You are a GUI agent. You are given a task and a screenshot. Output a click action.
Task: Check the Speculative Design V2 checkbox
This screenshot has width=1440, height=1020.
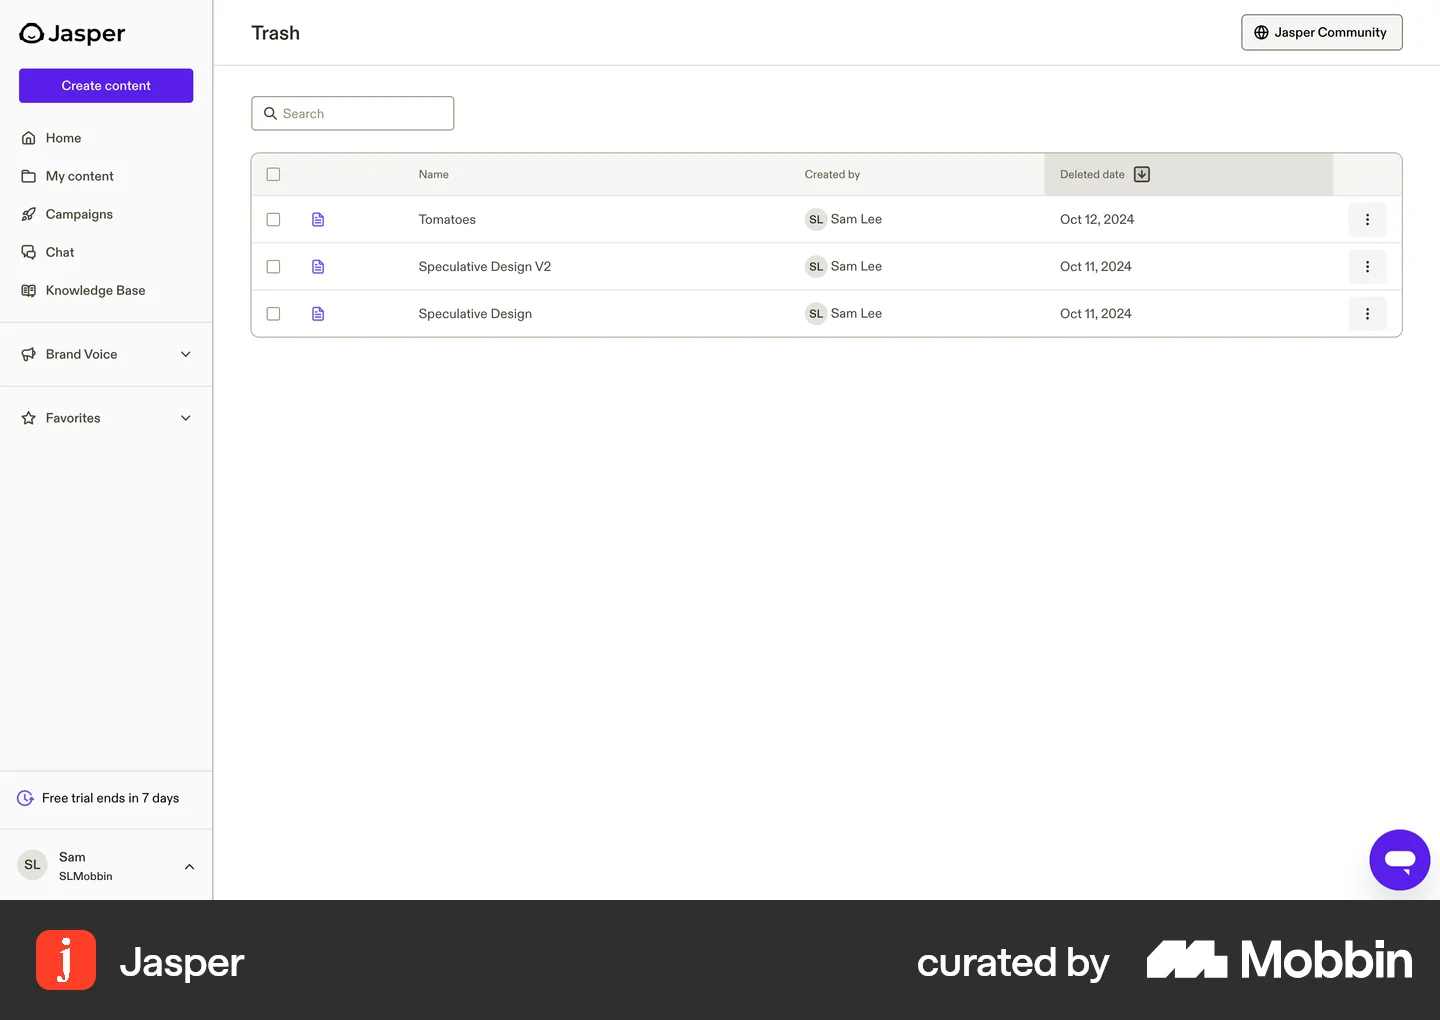tap(273, 266)
